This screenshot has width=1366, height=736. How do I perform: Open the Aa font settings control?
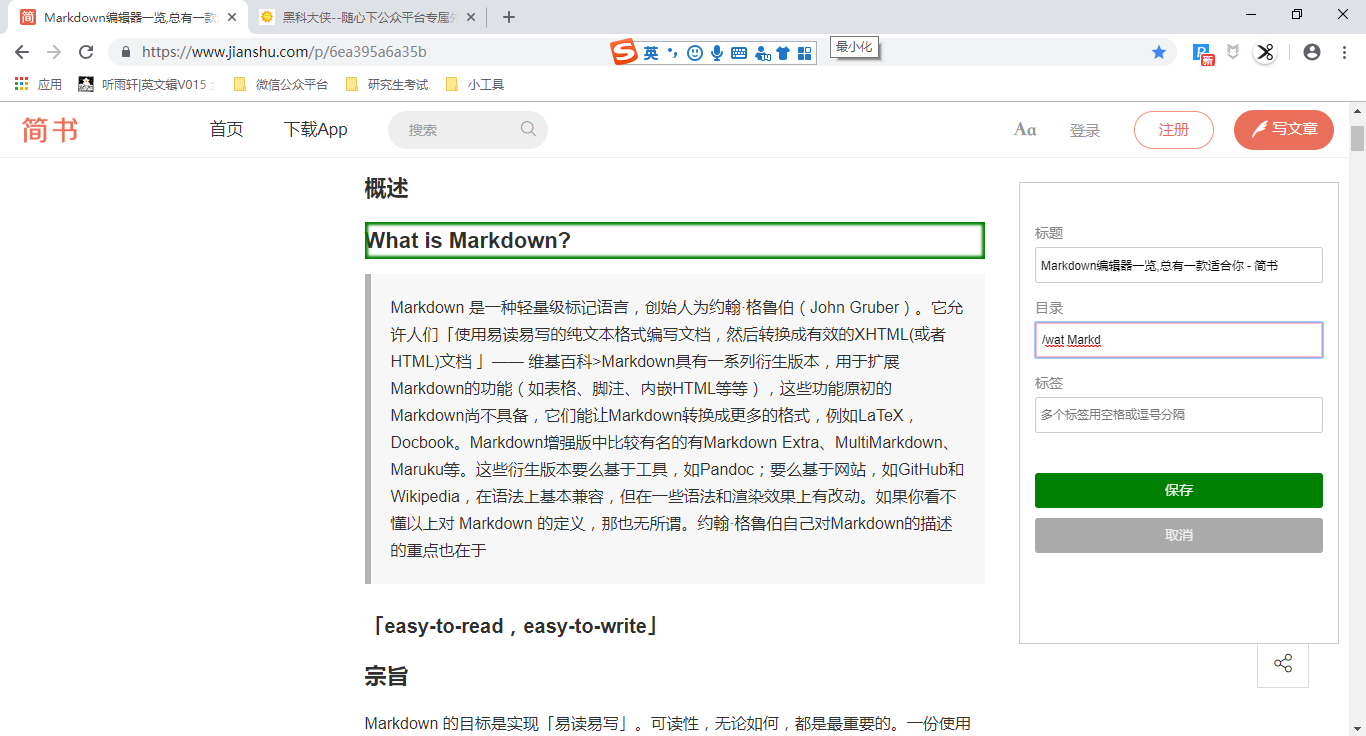click(x=1024, y=129)
